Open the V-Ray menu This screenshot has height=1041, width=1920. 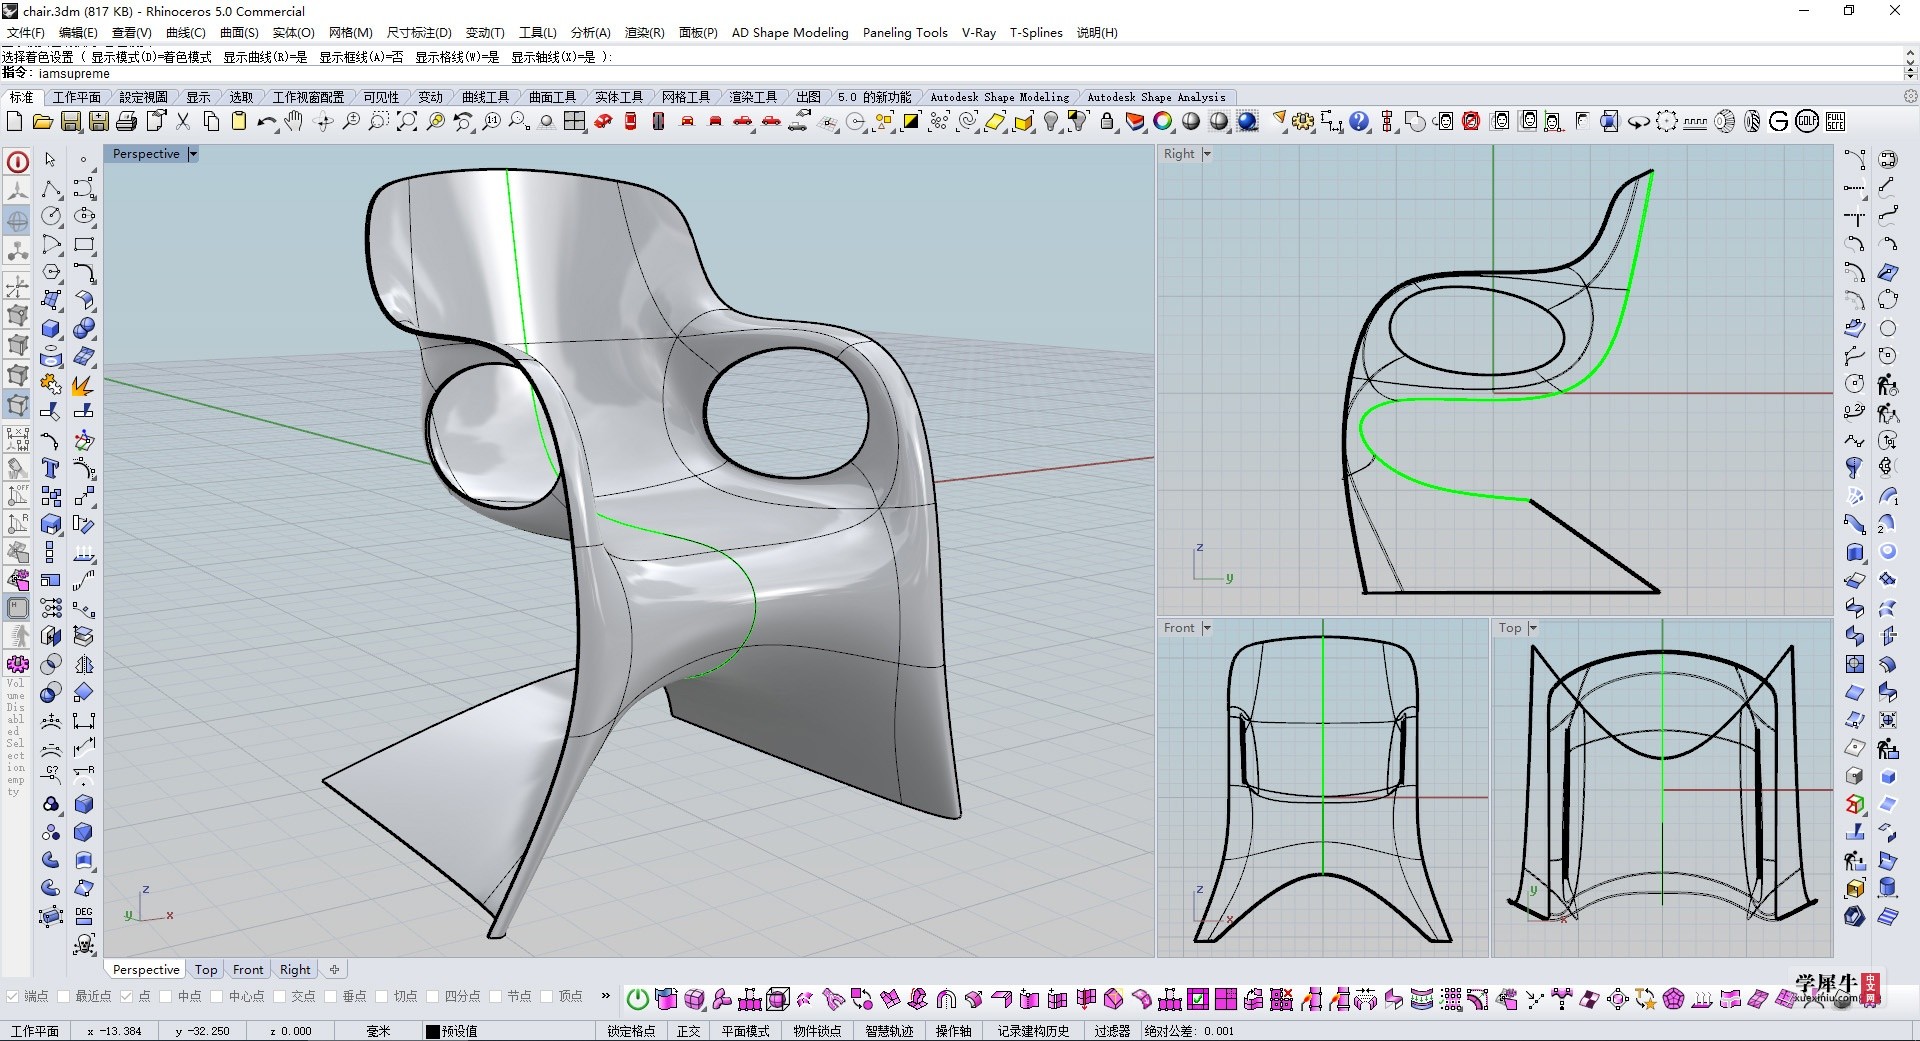[x=979, y=32]
